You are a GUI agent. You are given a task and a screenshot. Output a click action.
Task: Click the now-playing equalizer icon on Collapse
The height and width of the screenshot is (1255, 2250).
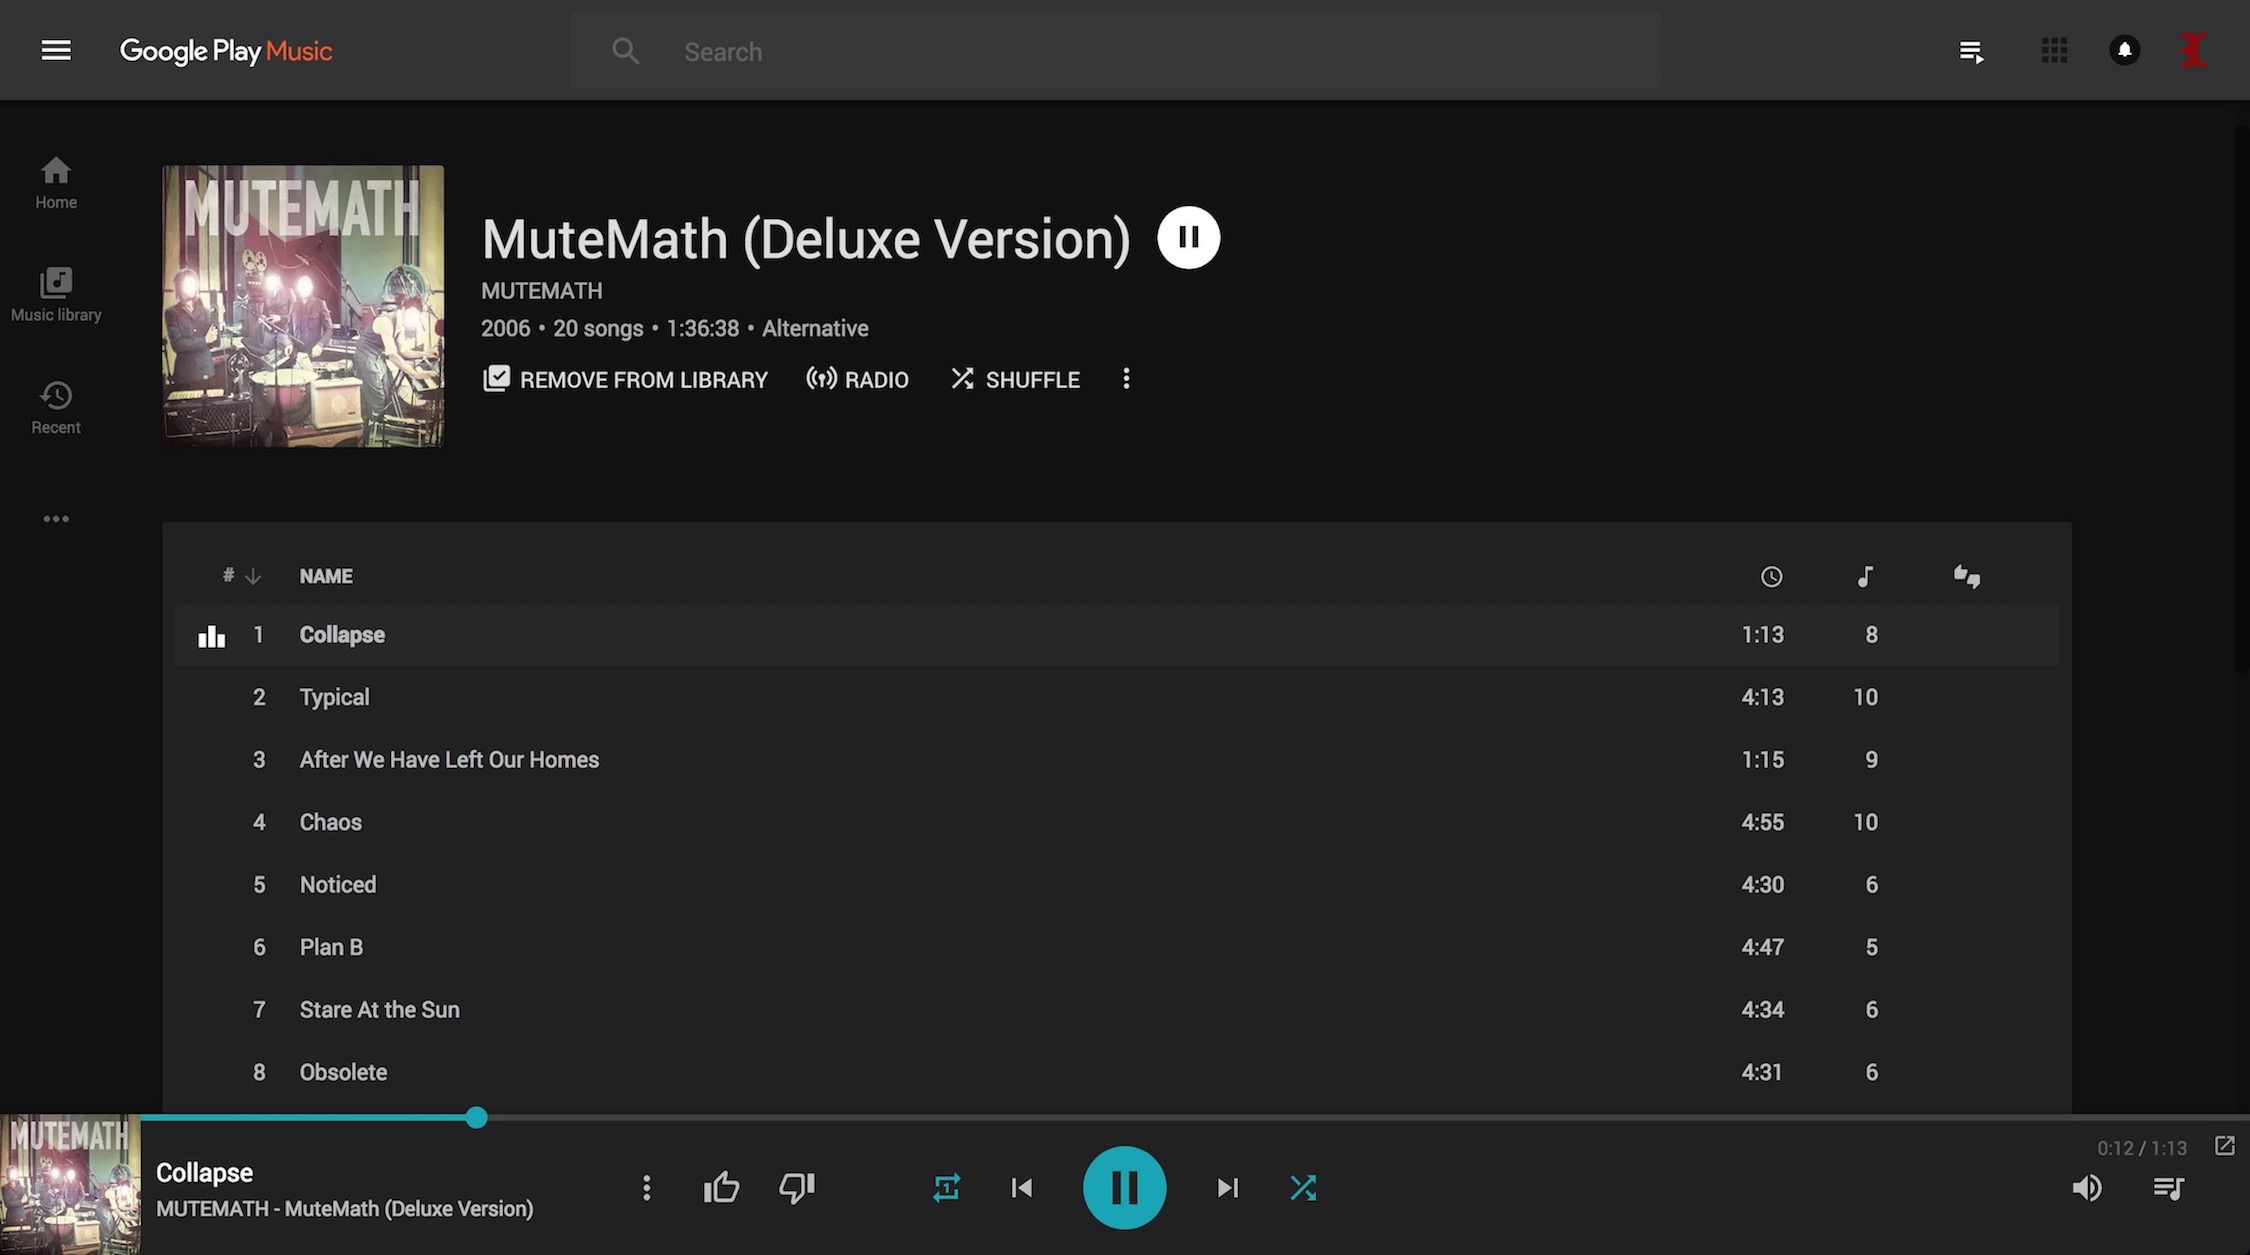[x=211, y=636]
